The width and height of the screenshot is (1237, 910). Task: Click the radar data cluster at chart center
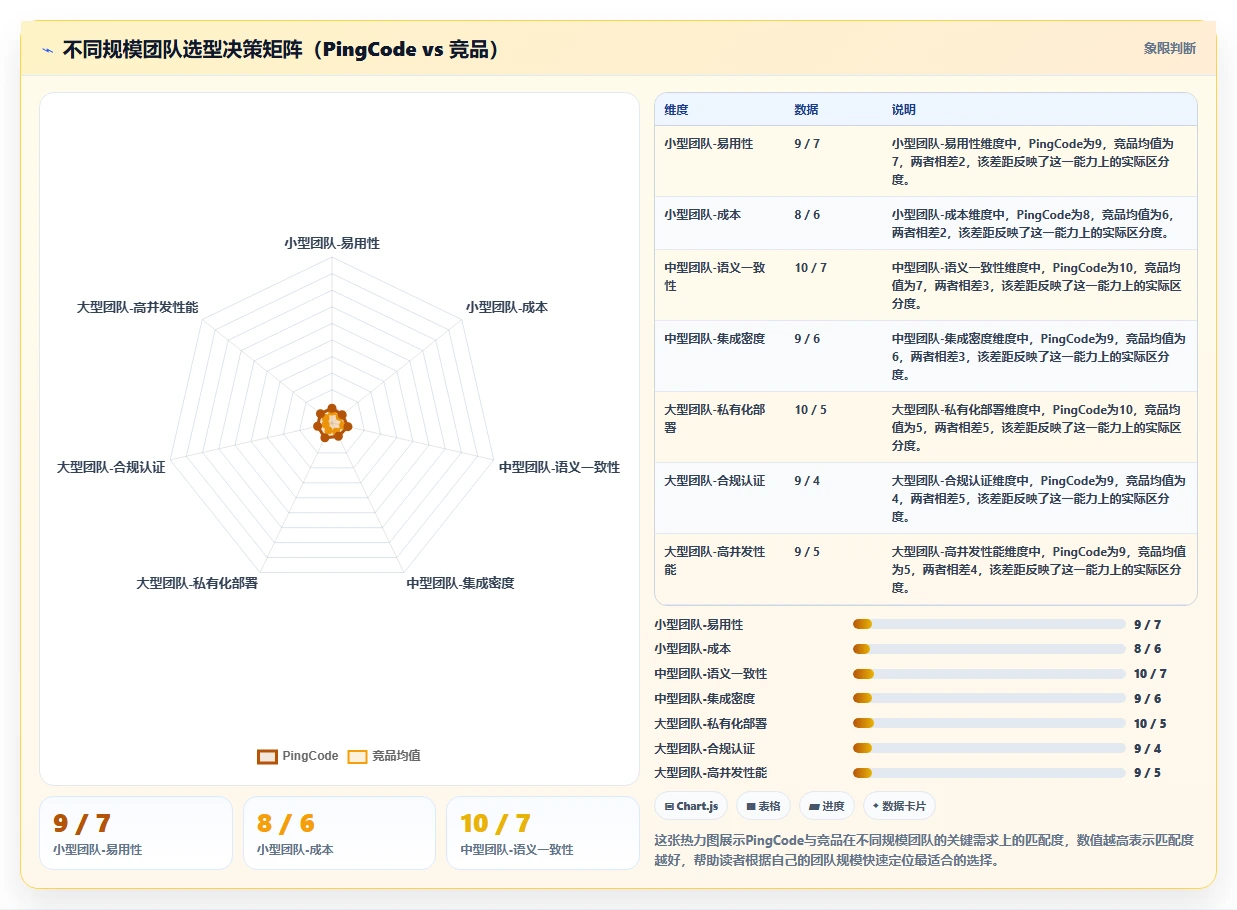point(332,423)
